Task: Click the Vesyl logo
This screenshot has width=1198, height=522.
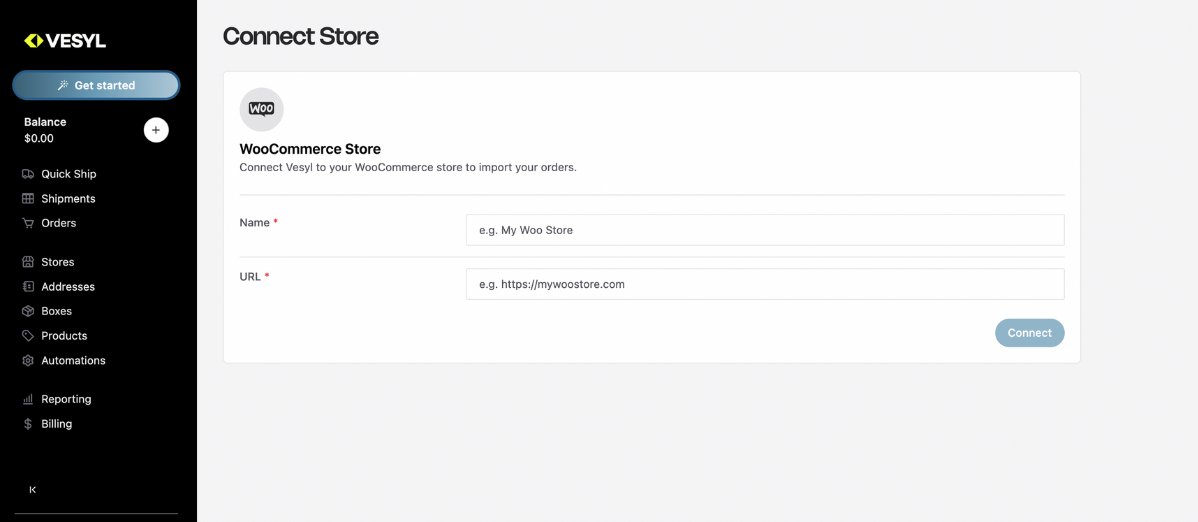Action: tap(65, 41)
